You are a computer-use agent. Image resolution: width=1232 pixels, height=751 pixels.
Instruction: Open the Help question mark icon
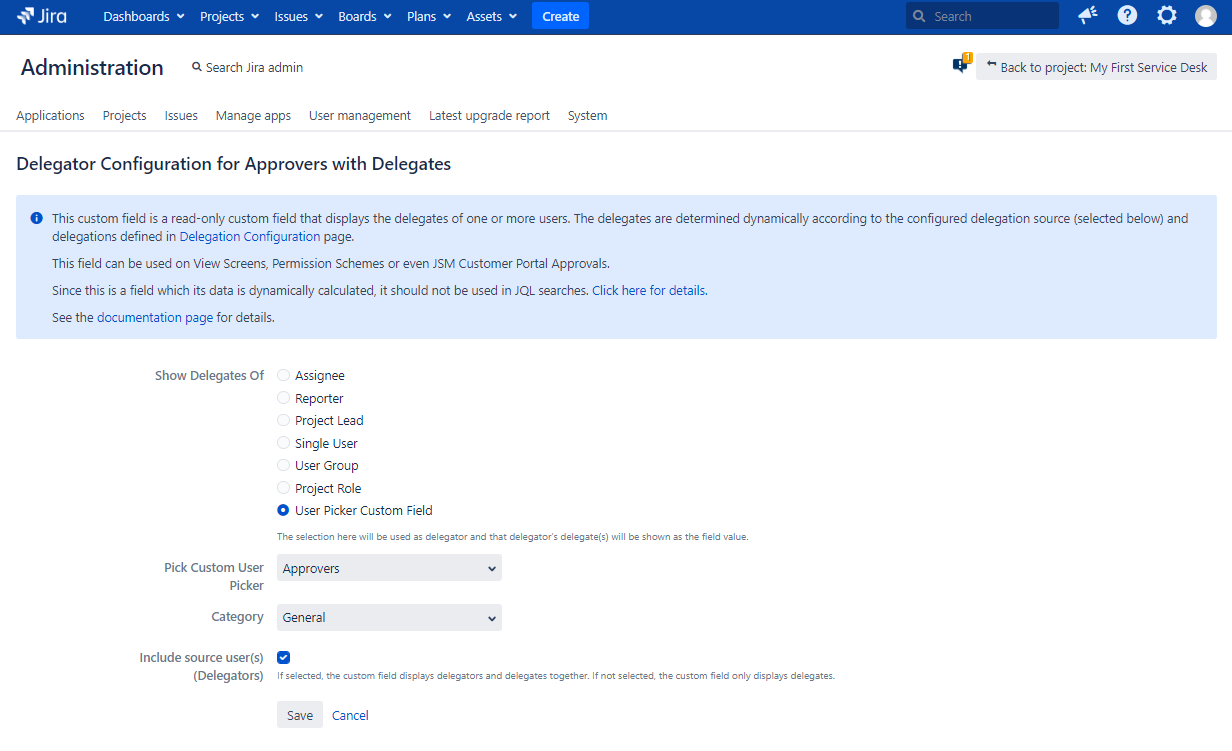1127,16
